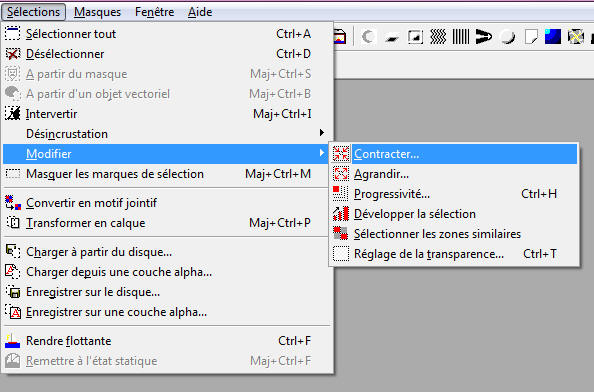
Task: Open the Masques menu
Action: 97,12
